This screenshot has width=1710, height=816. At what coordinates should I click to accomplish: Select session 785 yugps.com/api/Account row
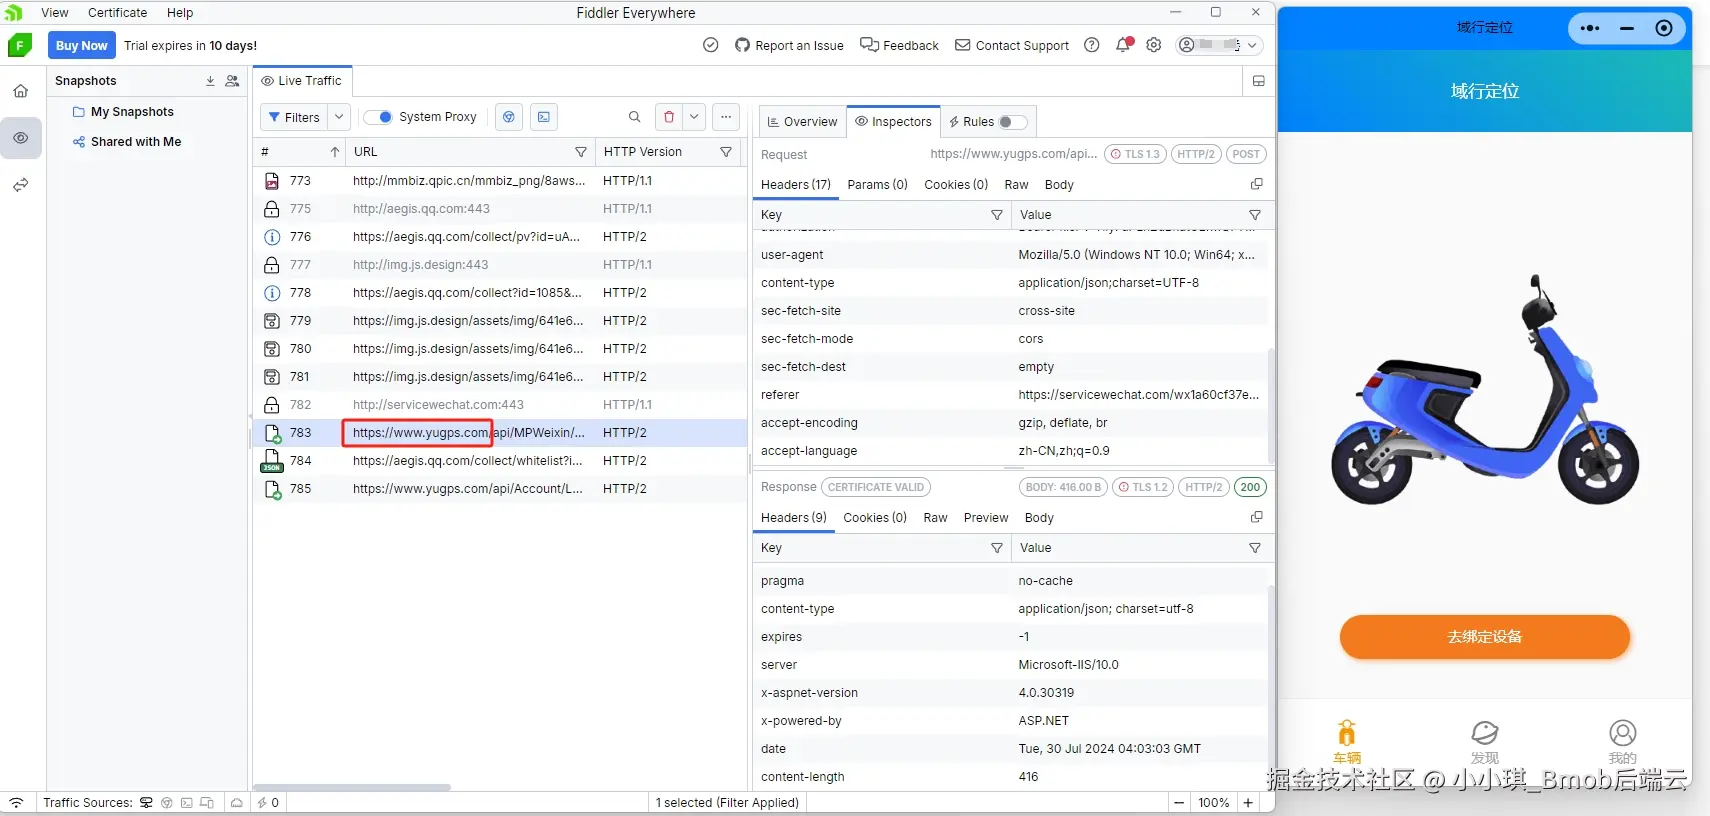click(x=499, y=489)
